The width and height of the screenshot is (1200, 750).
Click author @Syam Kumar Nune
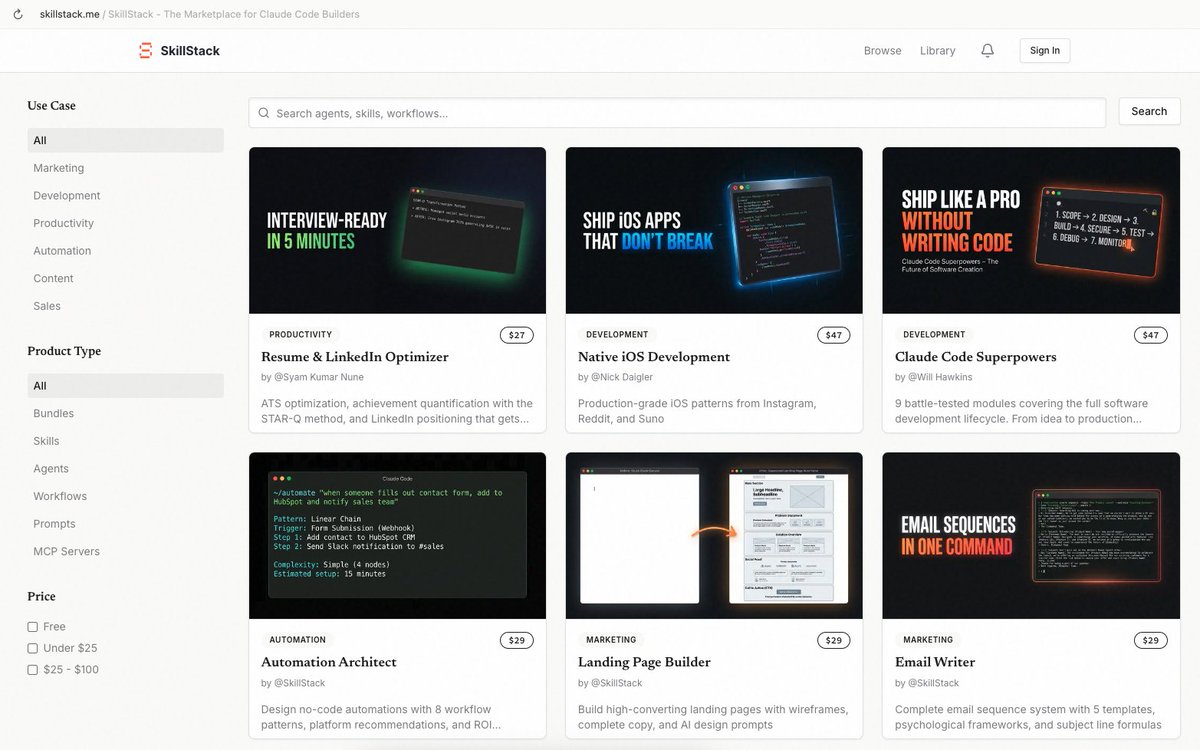click(319, 377)
